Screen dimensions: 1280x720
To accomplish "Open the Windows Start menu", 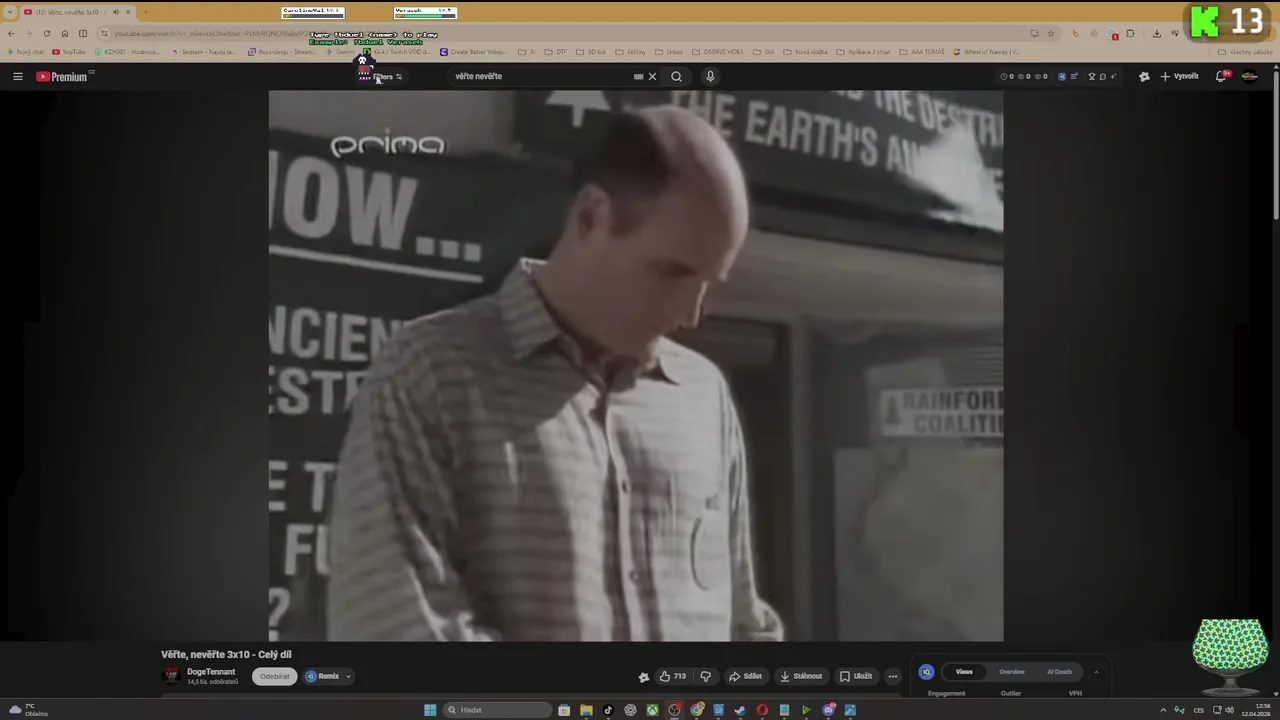I will tap(430, 710).
